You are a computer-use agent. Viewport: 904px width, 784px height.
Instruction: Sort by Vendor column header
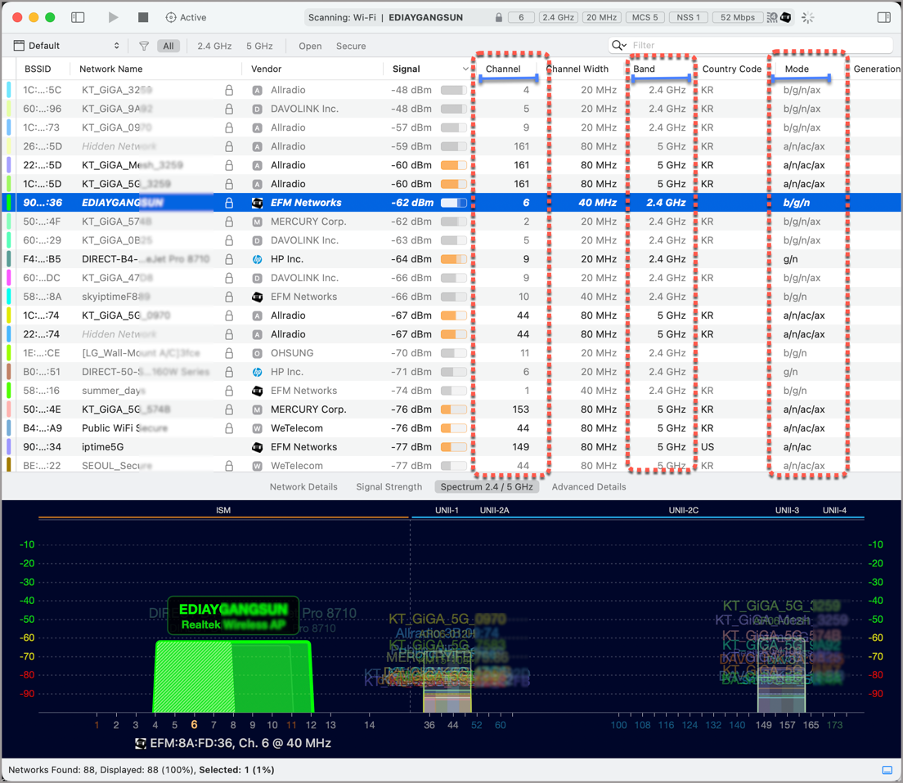point(266,69)
